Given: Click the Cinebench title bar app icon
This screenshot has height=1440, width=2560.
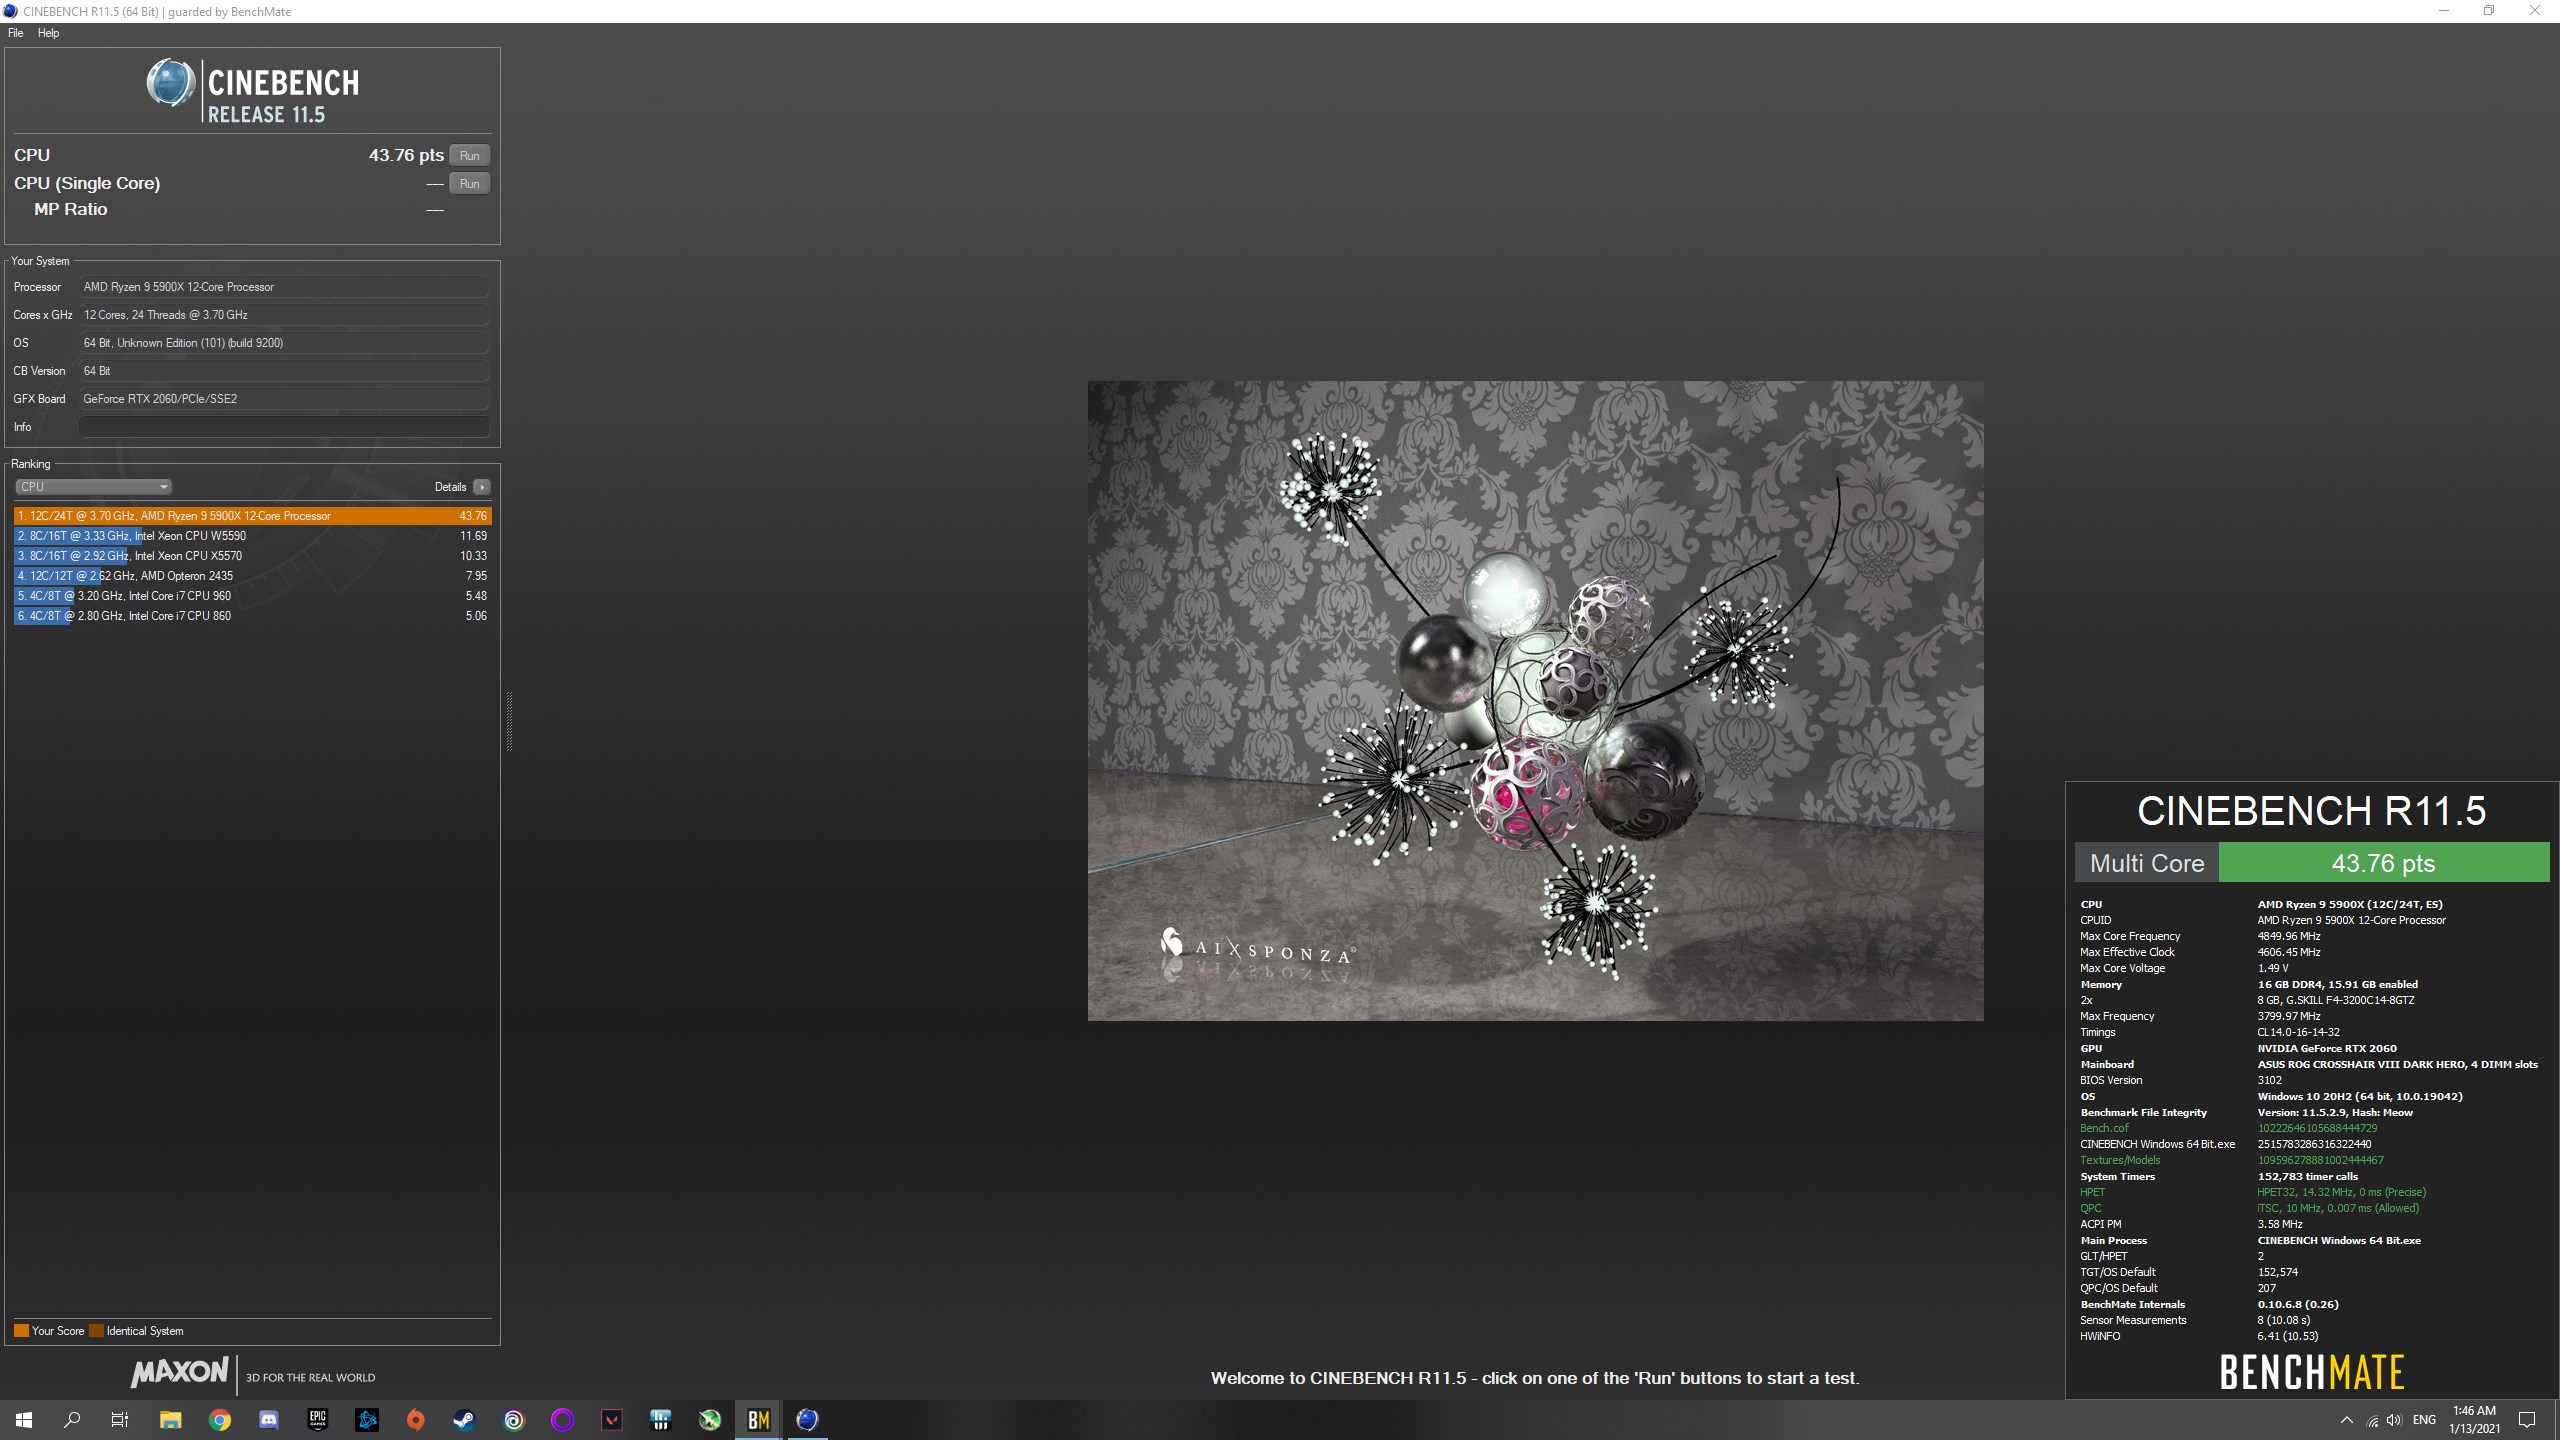Looking at the screenshot, I should [10, 11].
